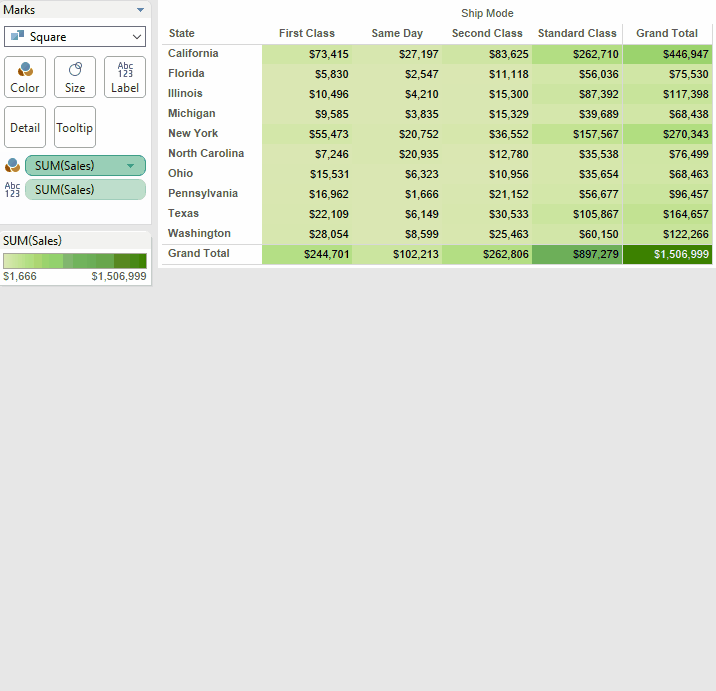Click the SUM(Sales) legend title
716x691 pixels.
pyautogui.click(x=33, y=240)
